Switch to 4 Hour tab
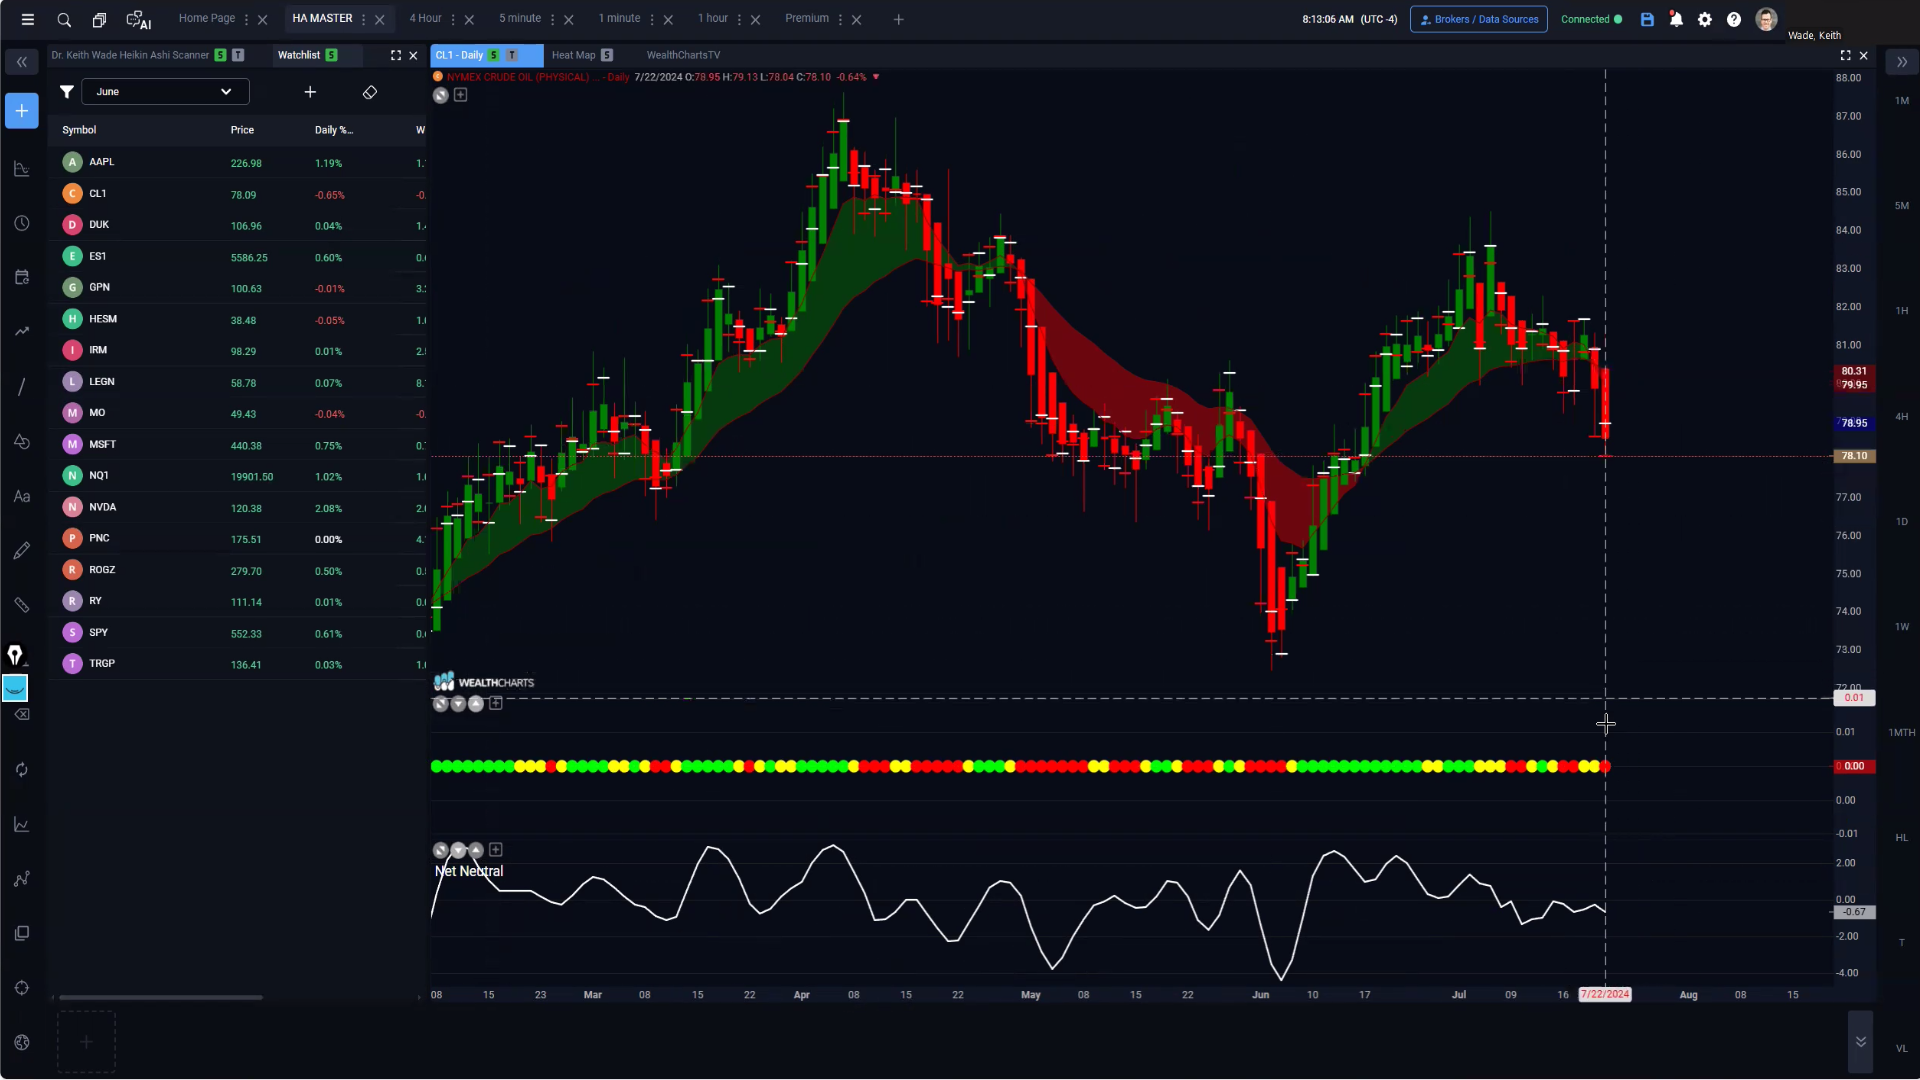 click(x=425, y=18)
